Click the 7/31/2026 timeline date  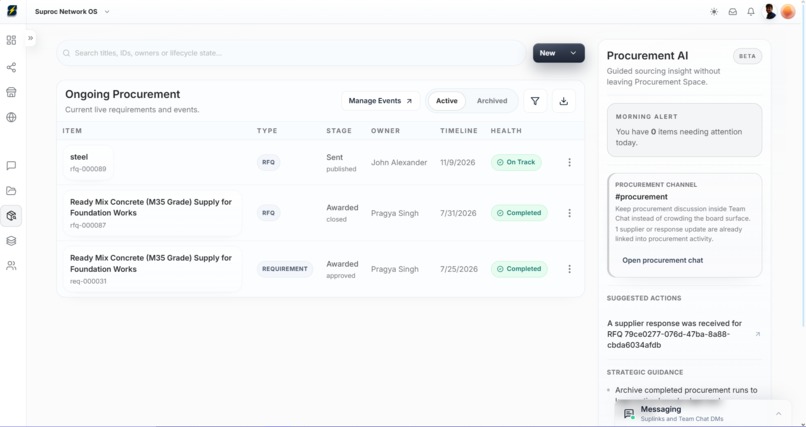pyautogui.click(x=458, y=213)
